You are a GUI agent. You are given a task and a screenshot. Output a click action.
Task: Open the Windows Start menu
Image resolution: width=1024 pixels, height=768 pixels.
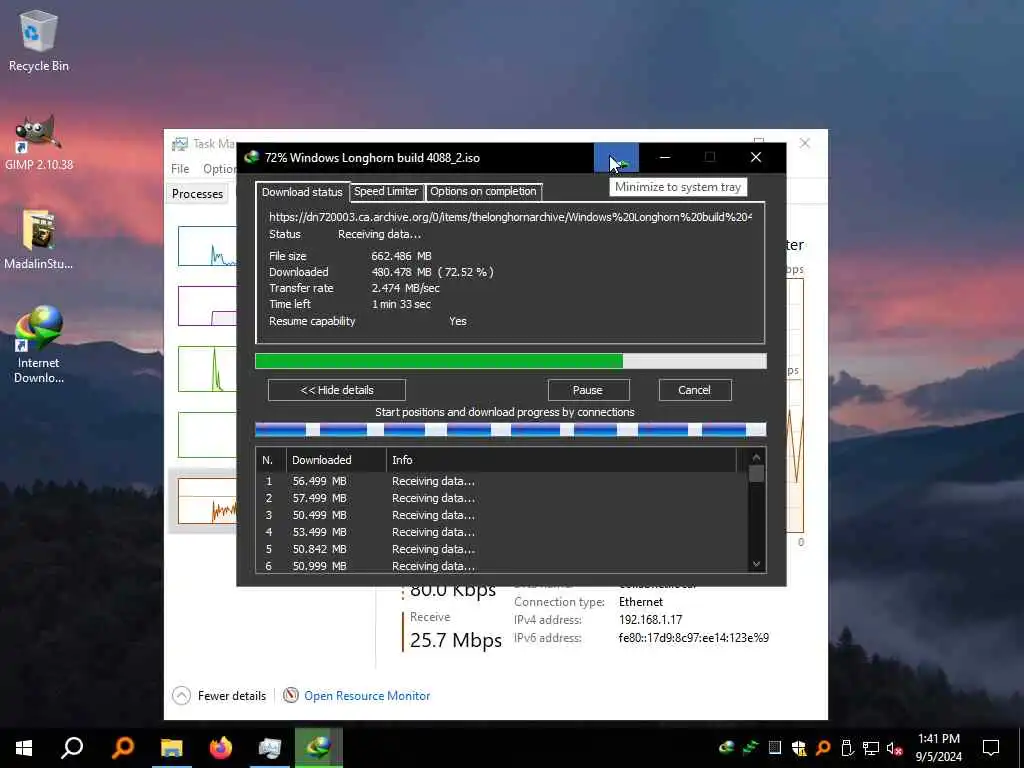(x=24, y=748)
